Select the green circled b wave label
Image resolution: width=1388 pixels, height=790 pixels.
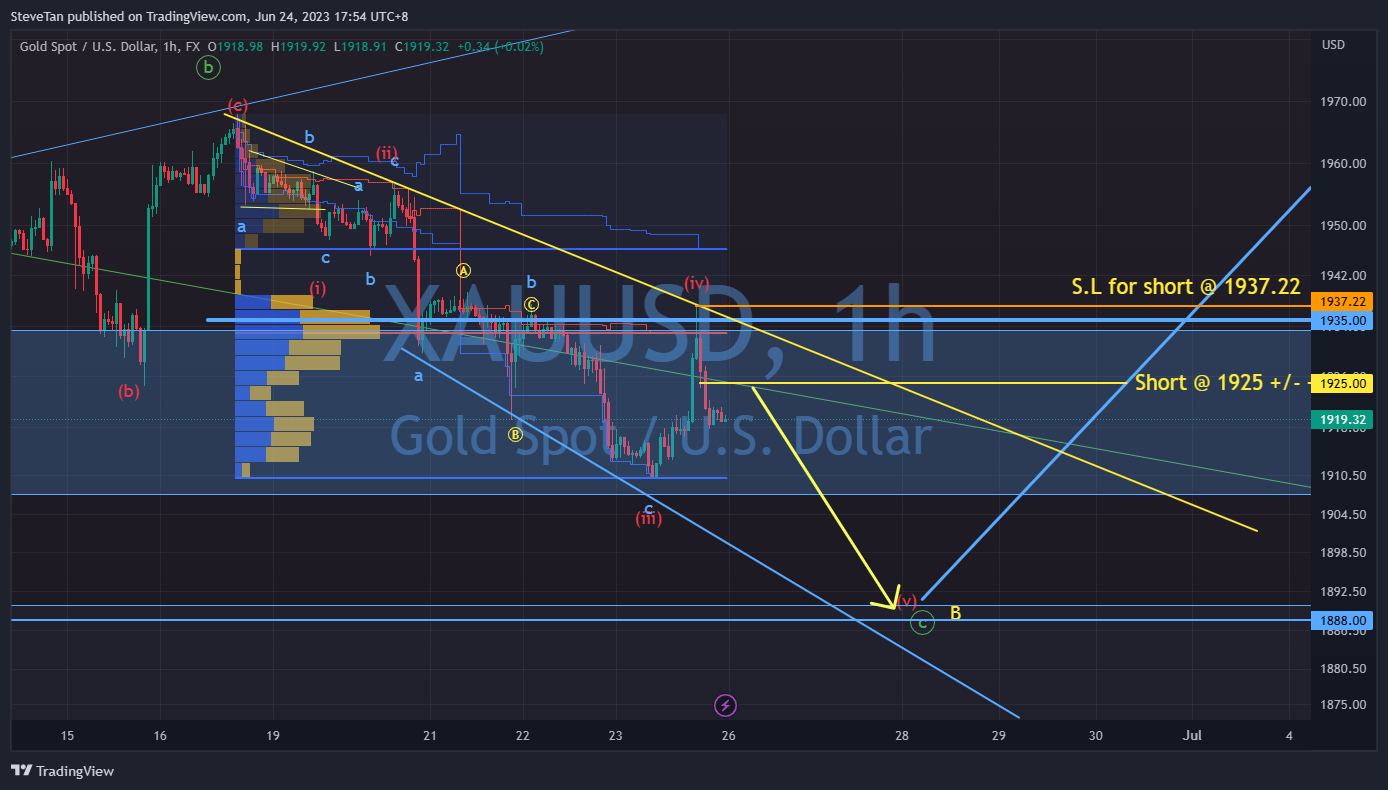click(208, 68)
